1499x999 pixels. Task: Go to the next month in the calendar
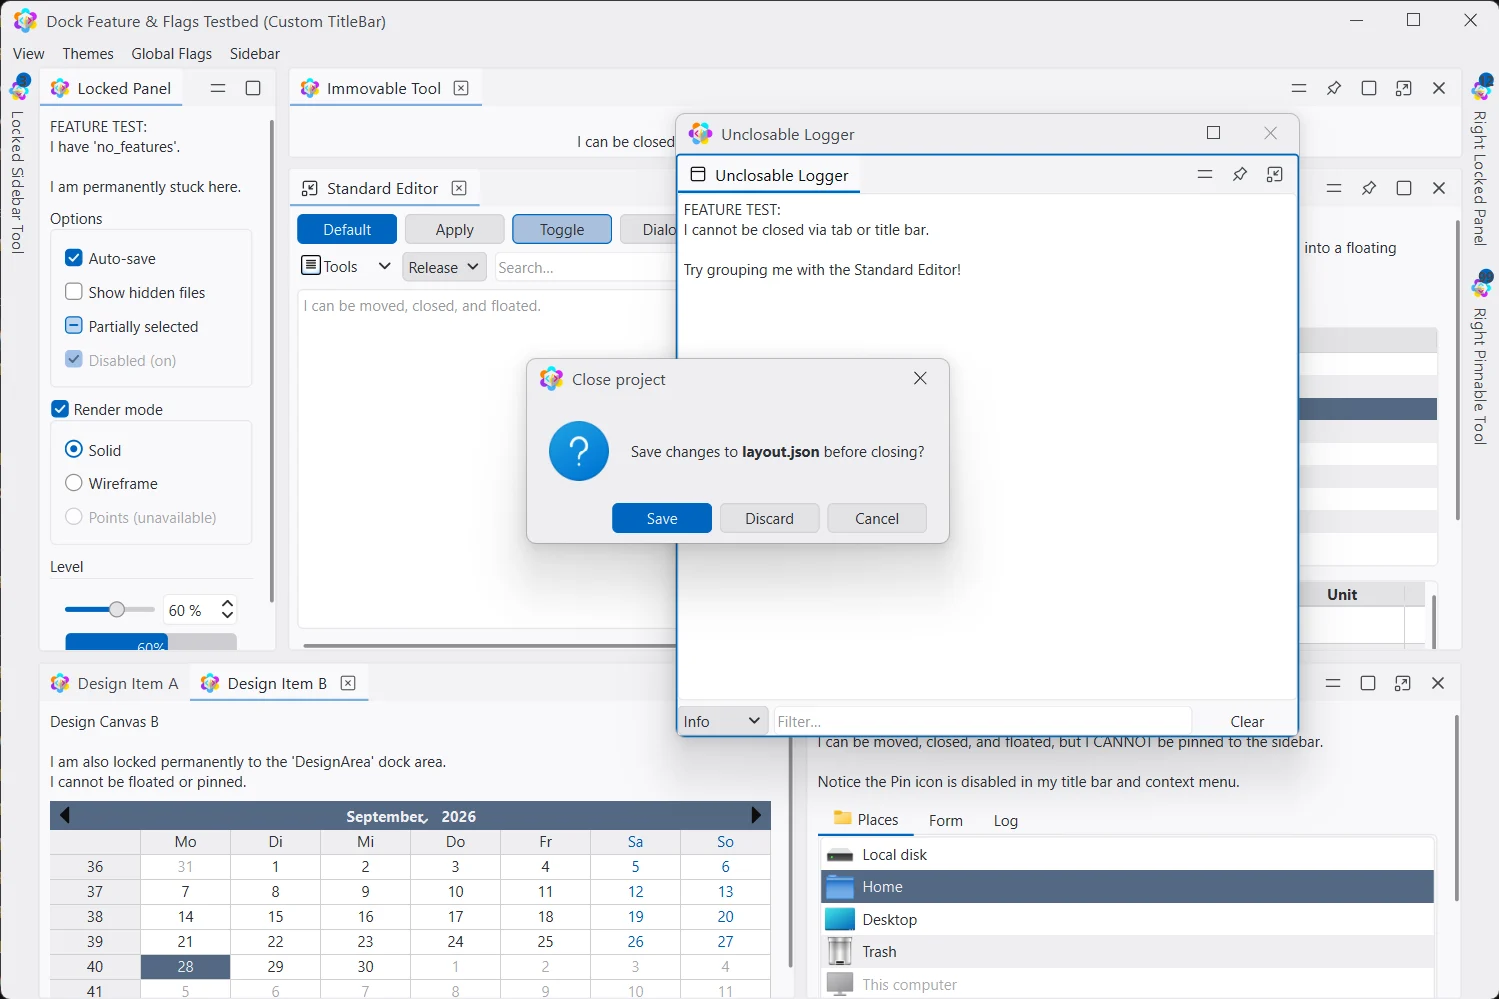[x=756, y=815]
